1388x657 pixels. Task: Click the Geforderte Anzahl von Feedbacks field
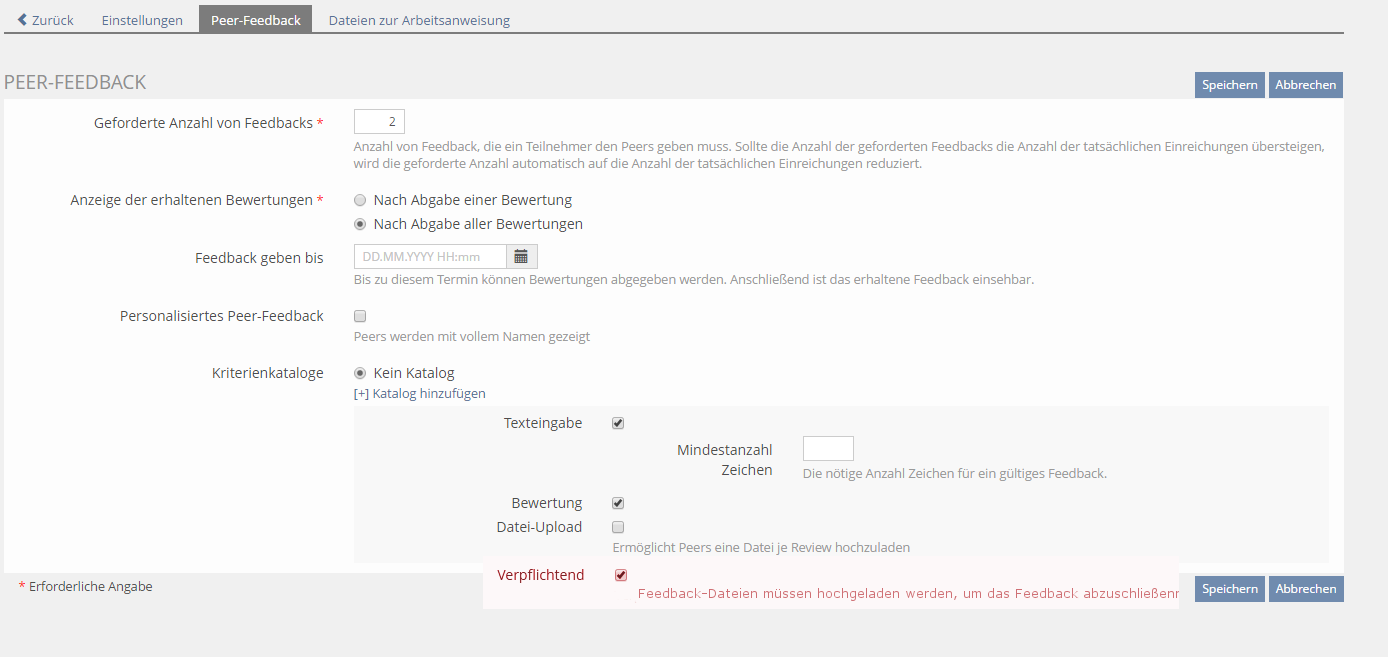point(379,122)
